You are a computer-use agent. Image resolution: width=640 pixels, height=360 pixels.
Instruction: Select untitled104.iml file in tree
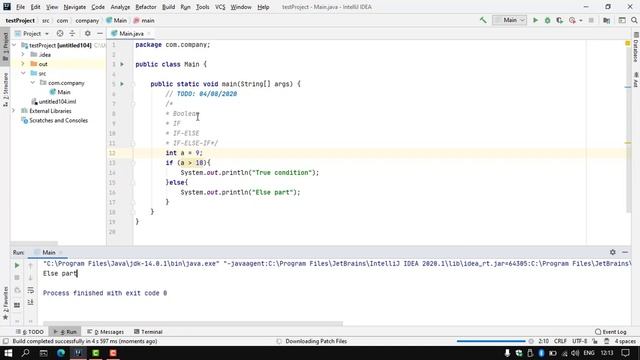coord(54,101)
